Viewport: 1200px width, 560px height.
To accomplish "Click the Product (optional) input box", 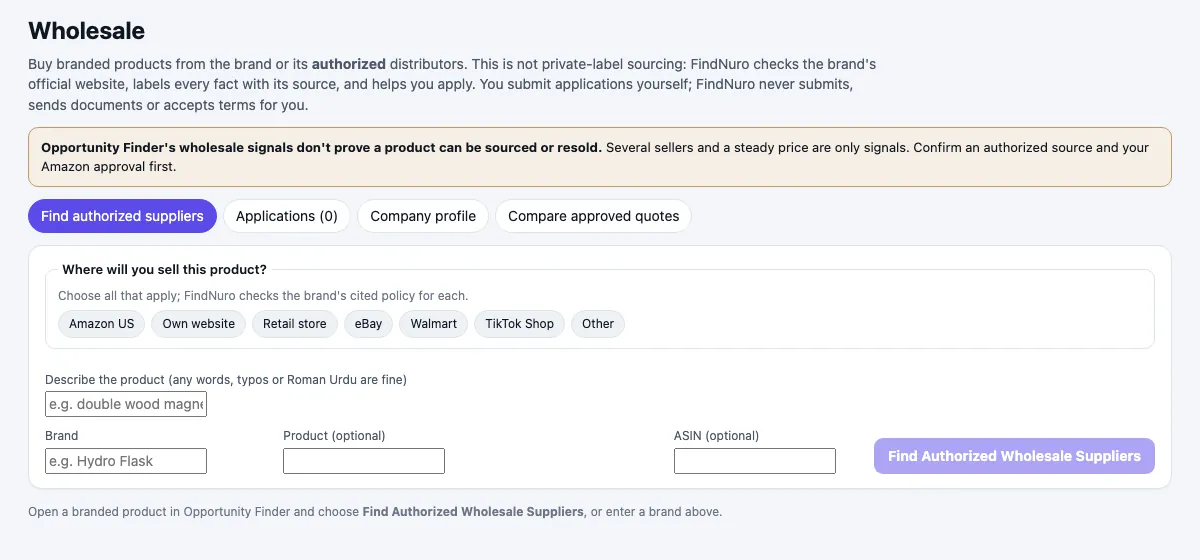I will tap(364, 461).
